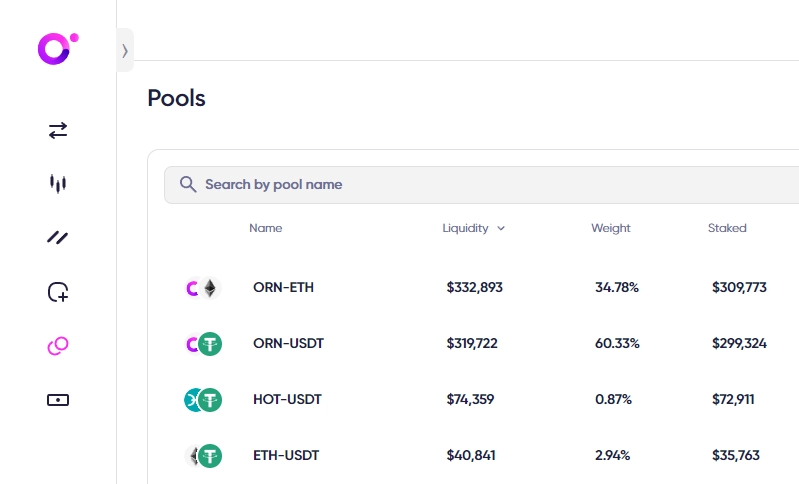Click the Orion logo in sidebar
799x484 pixels.
[x=58, y=49]
